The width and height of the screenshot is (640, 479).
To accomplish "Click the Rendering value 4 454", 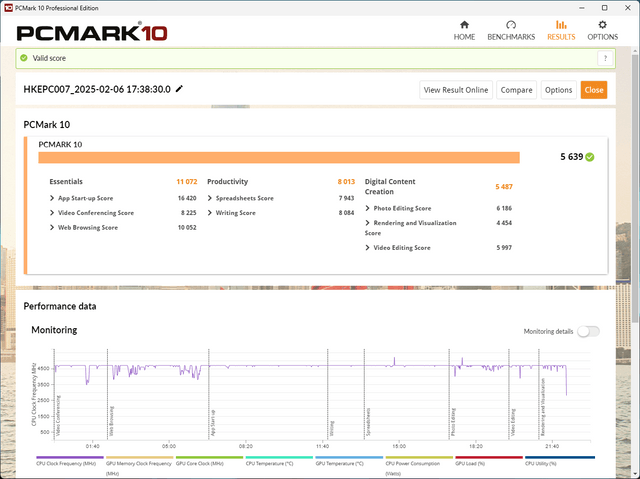I will pyautogui.click(x=504, y=223).
